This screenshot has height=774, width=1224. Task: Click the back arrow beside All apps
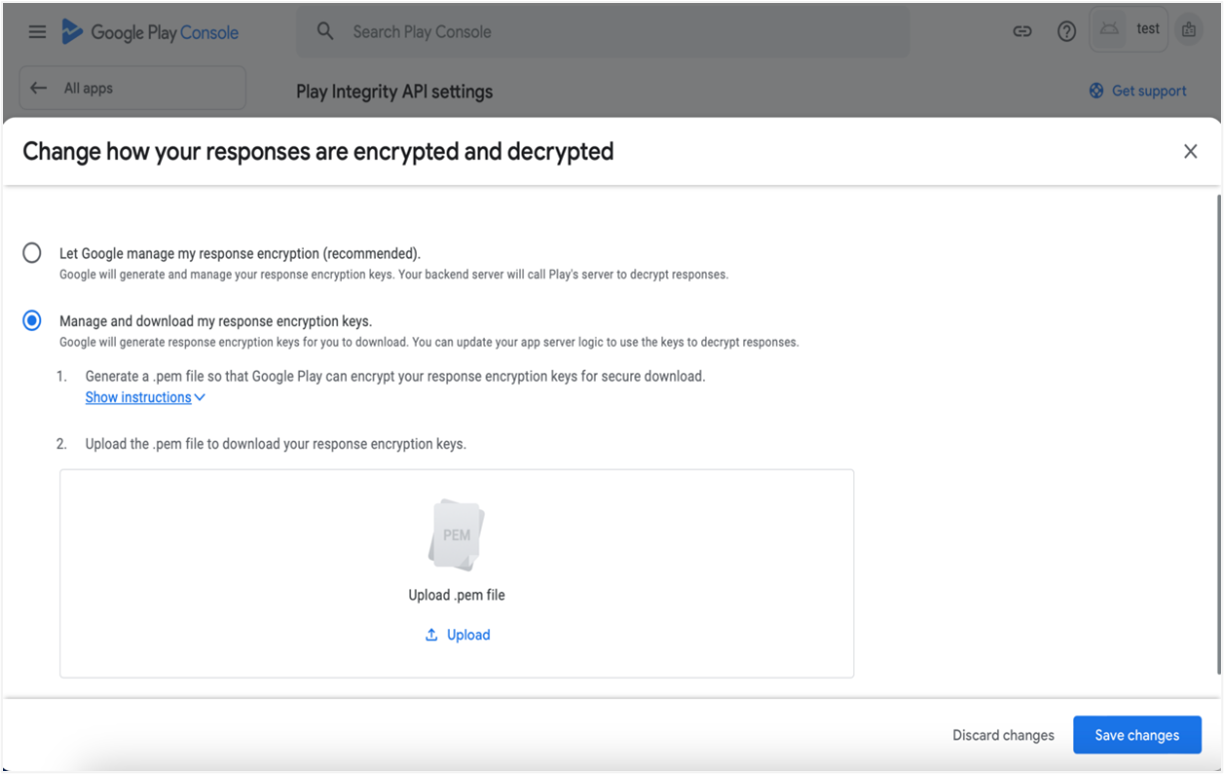[x=38, y=88]
